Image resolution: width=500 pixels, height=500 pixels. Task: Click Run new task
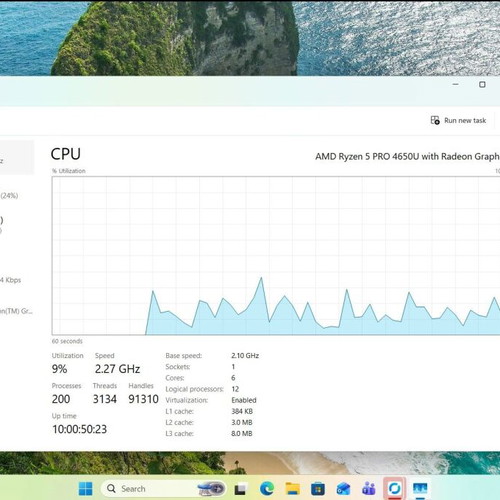(x=458, y=120)
